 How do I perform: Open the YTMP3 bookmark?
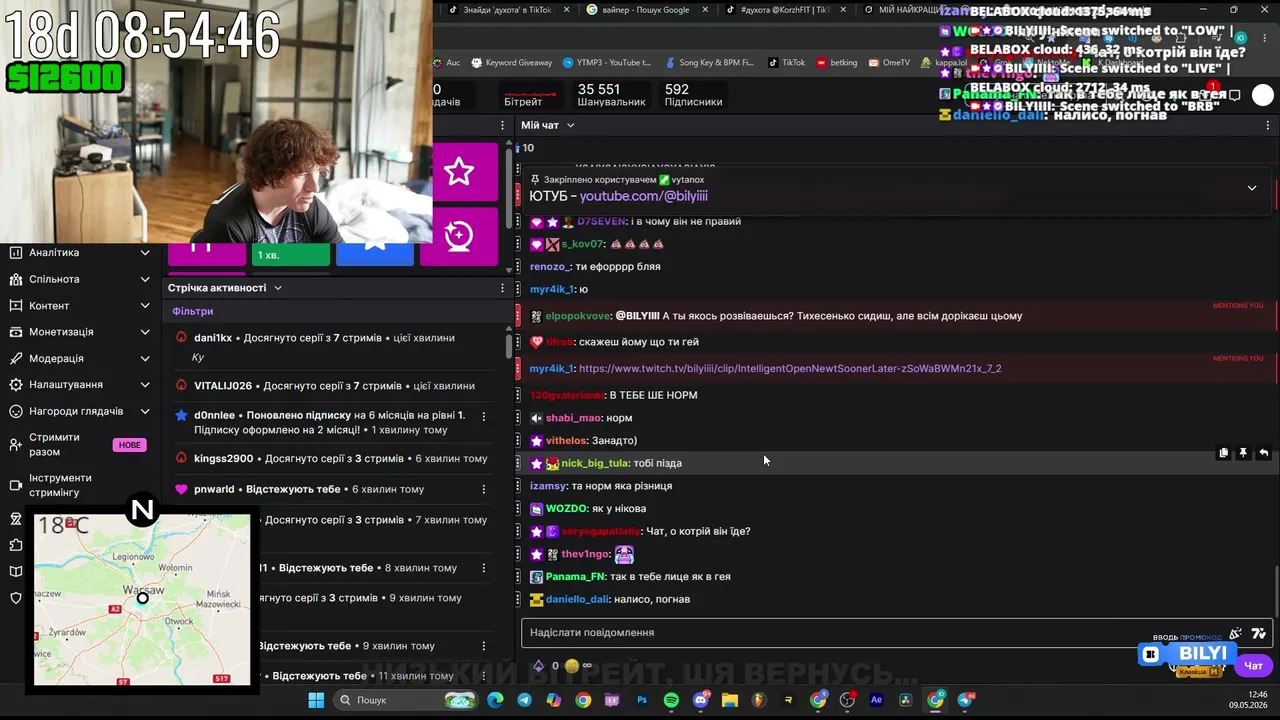(606, 62)
